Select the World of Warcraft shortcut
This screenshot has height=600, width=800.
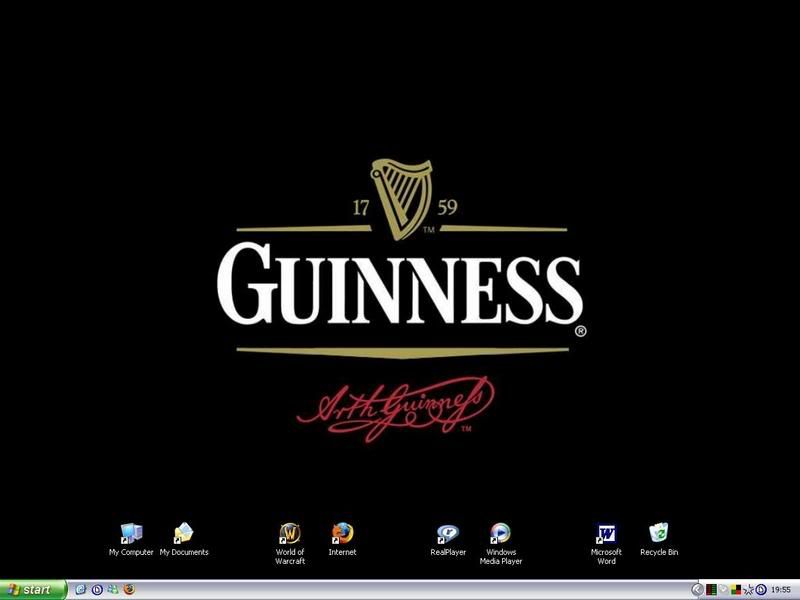(290, 544)
